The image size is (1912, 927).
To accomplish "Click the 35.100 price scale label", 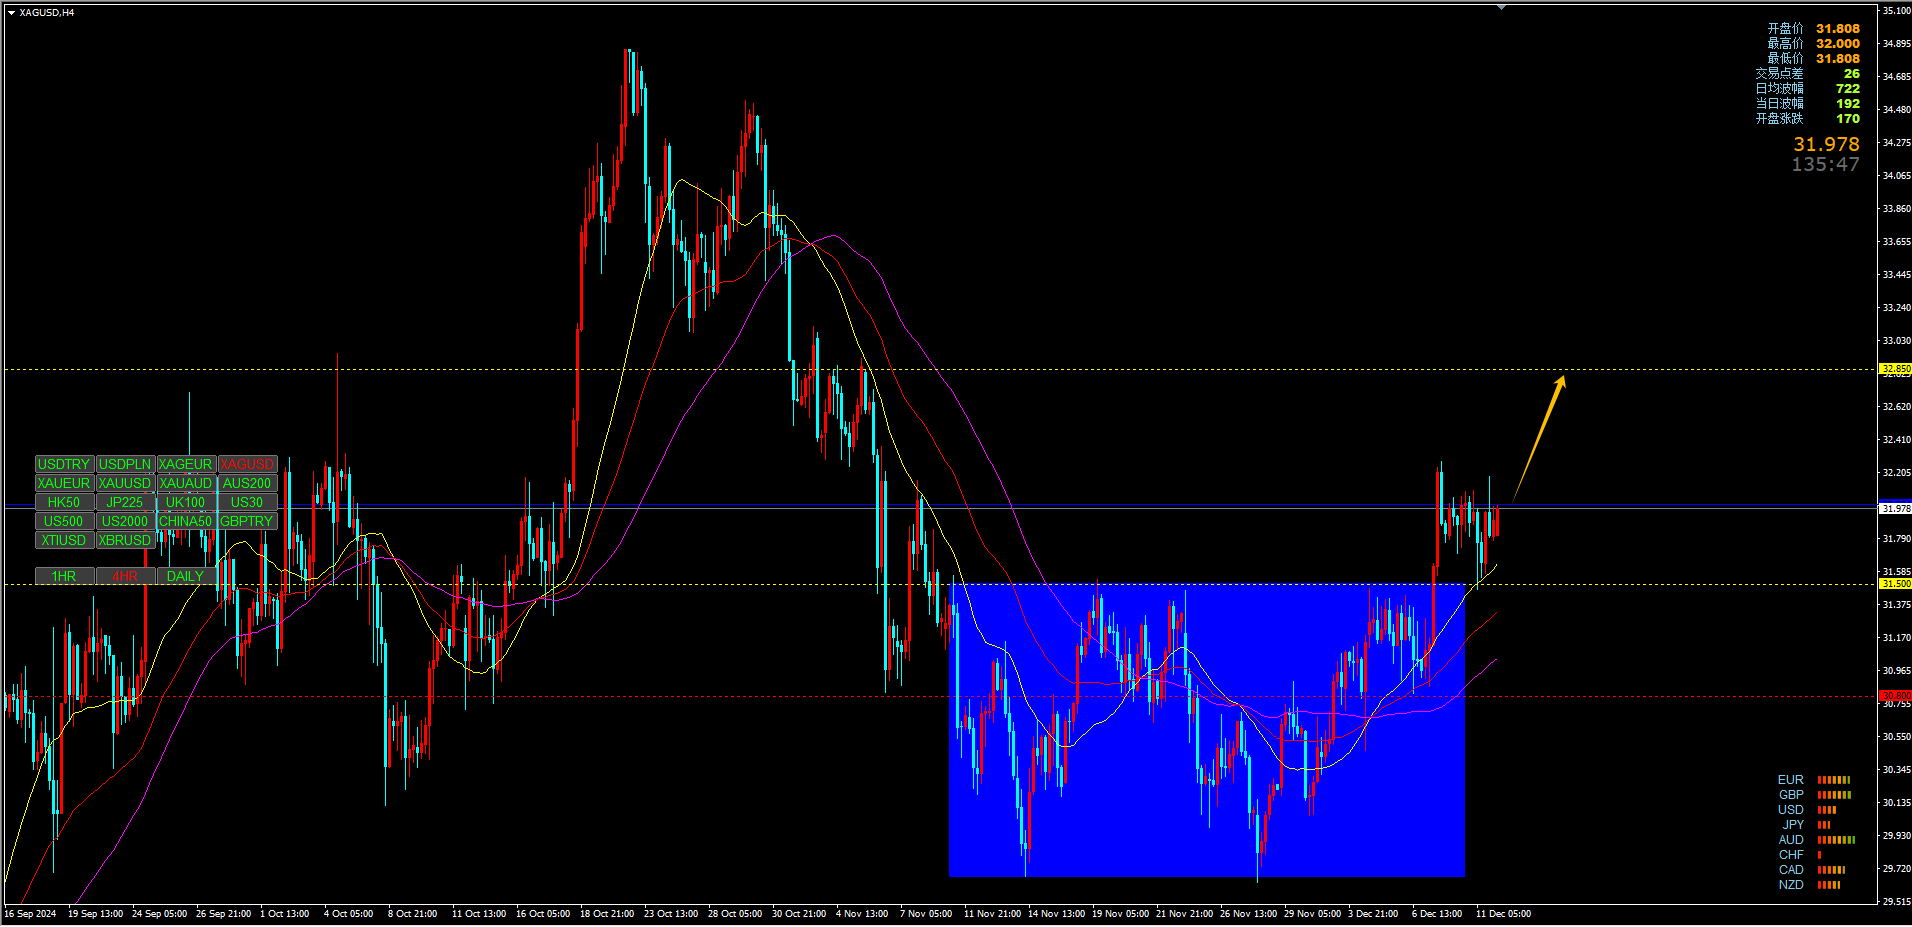I will pos(1897,11).
